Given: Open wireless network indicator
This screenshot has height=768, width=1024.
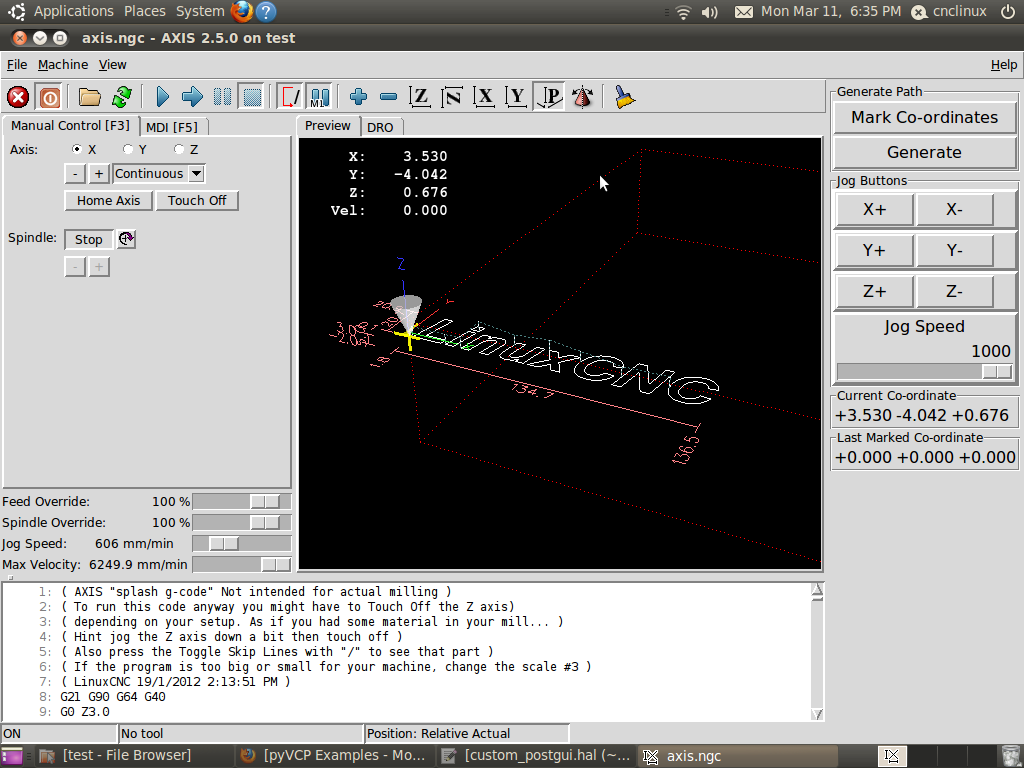Looking at the screenshot, I should (x=683, y=12).
